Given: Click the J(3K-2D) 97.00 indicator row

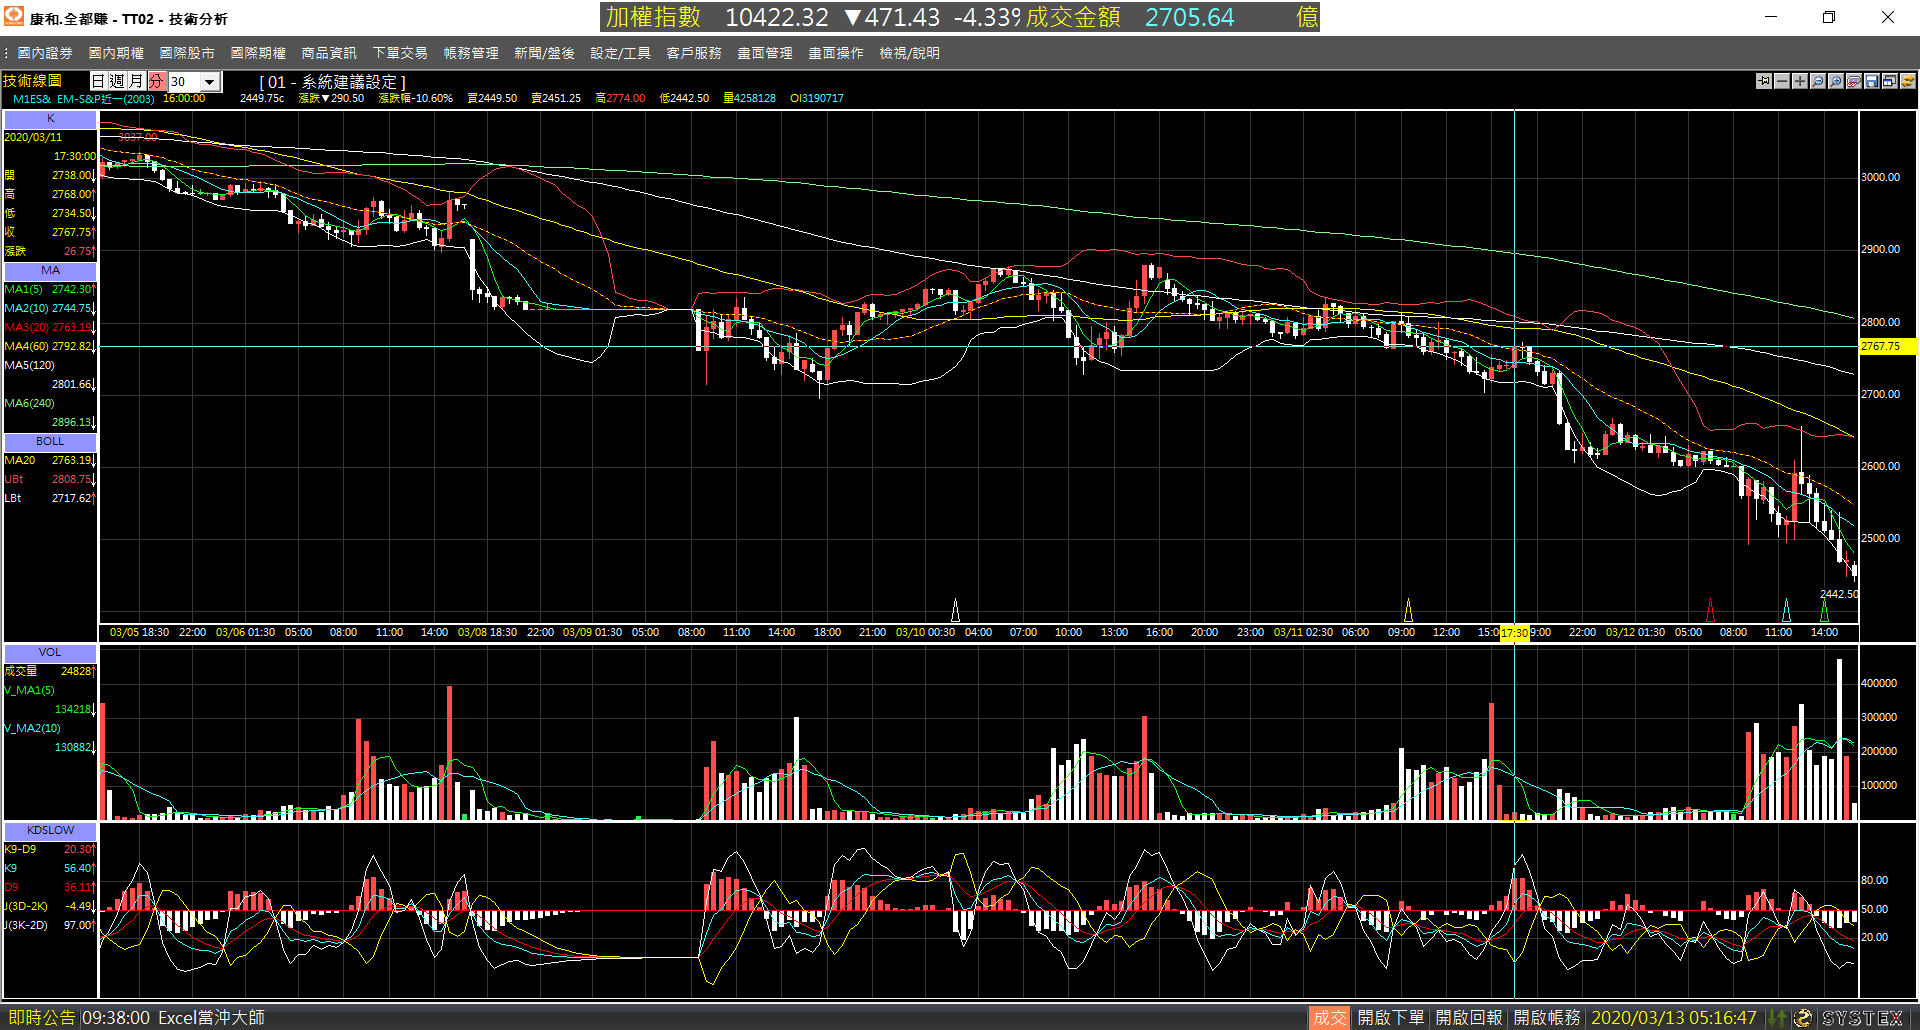Looking at the screenshot, I should coord(50,926).
